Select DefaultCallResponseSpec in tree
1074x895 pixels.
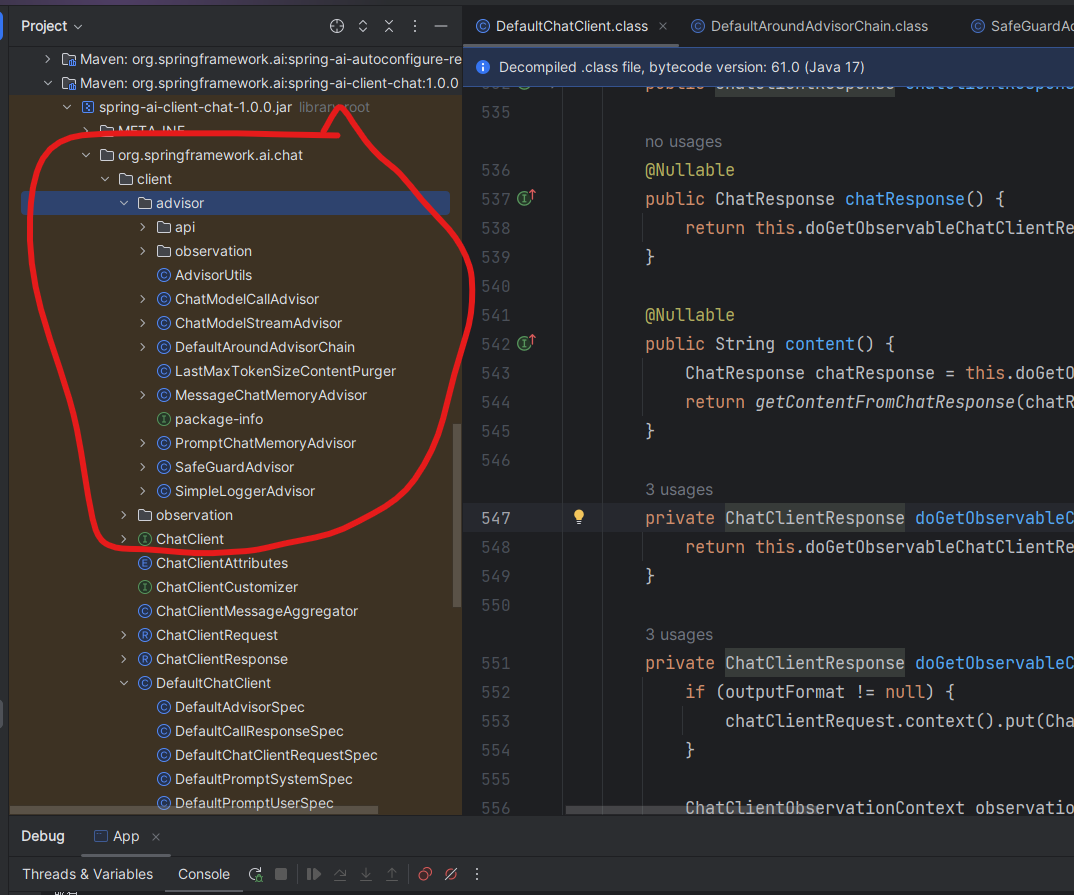click(x=259, y=731)
